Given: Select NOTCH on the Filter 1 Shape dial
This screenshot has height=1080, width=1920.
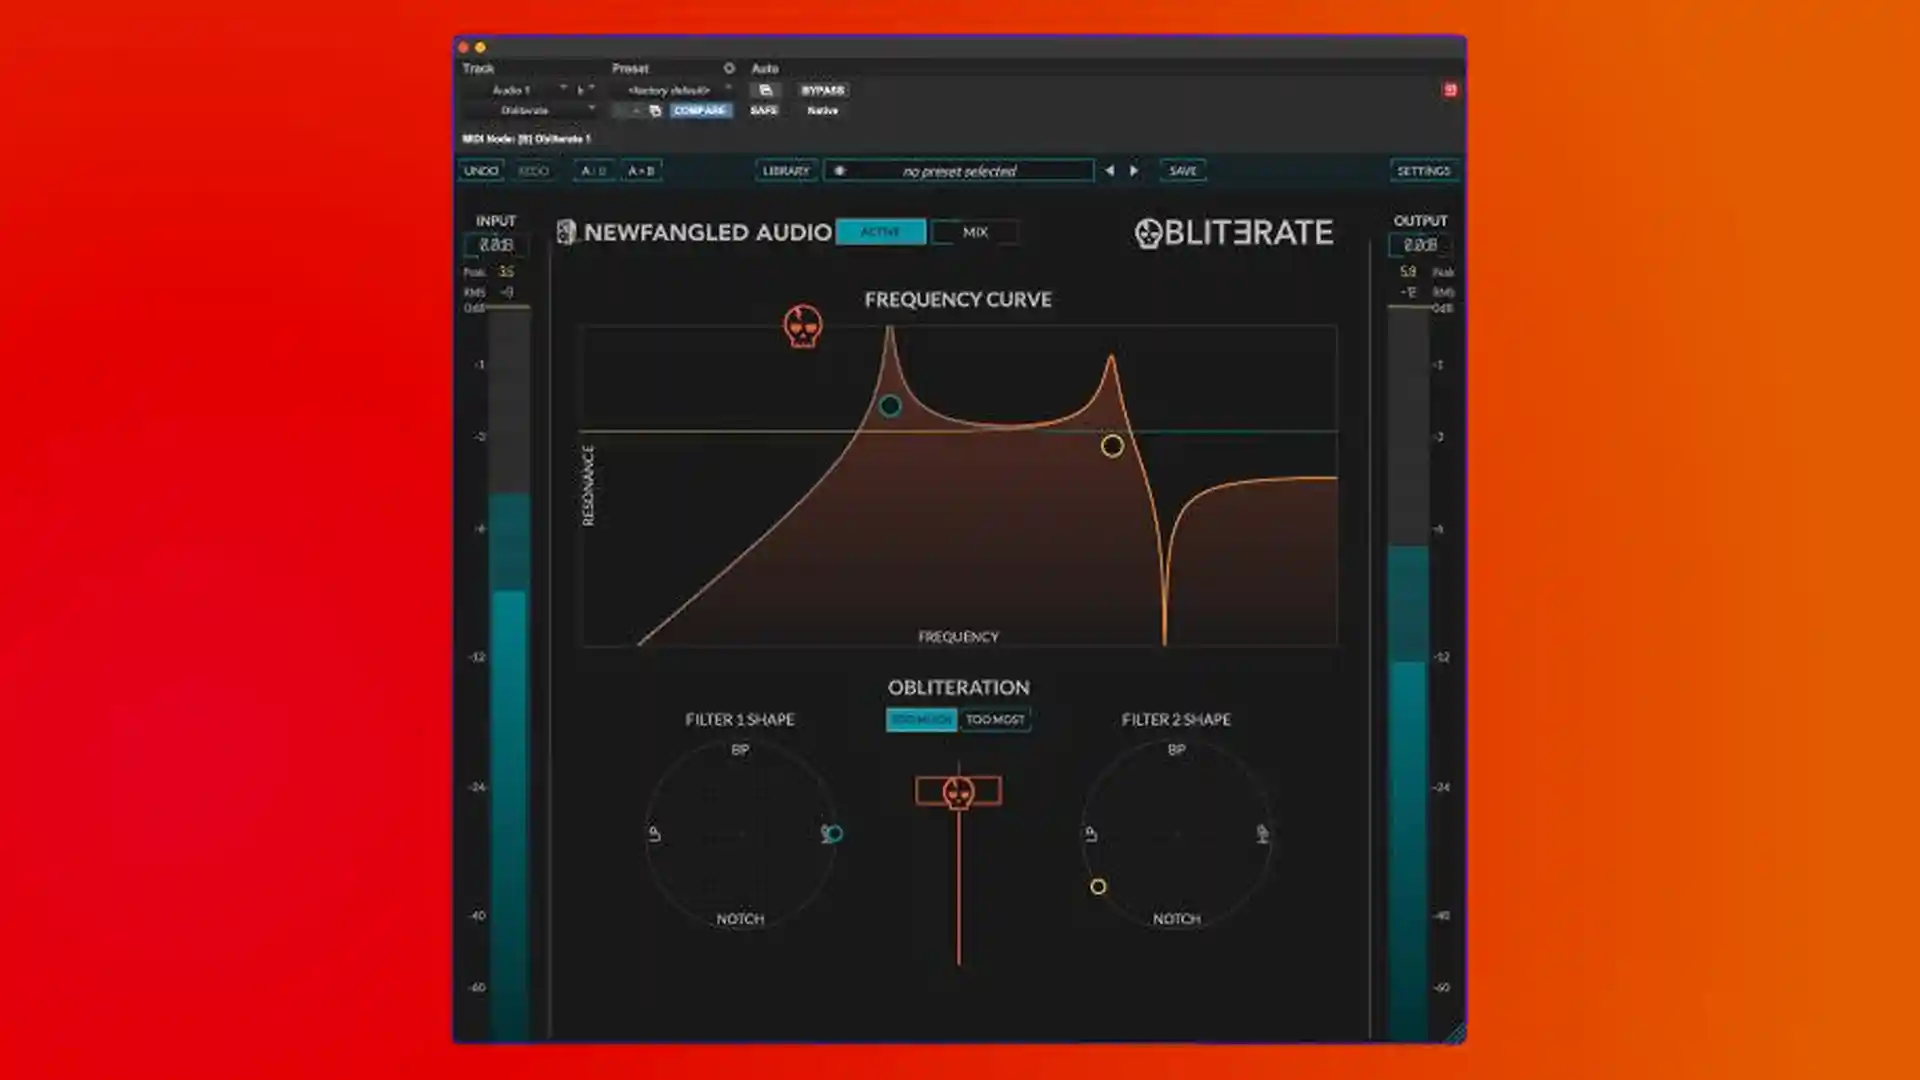Looking at the screenshot, I should (x=740, y=919).
